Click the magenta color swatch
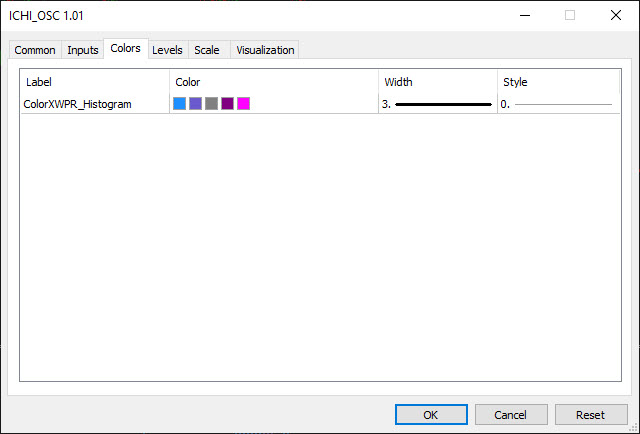The width and height of the screenshot is (640, 434). (243, 103)
